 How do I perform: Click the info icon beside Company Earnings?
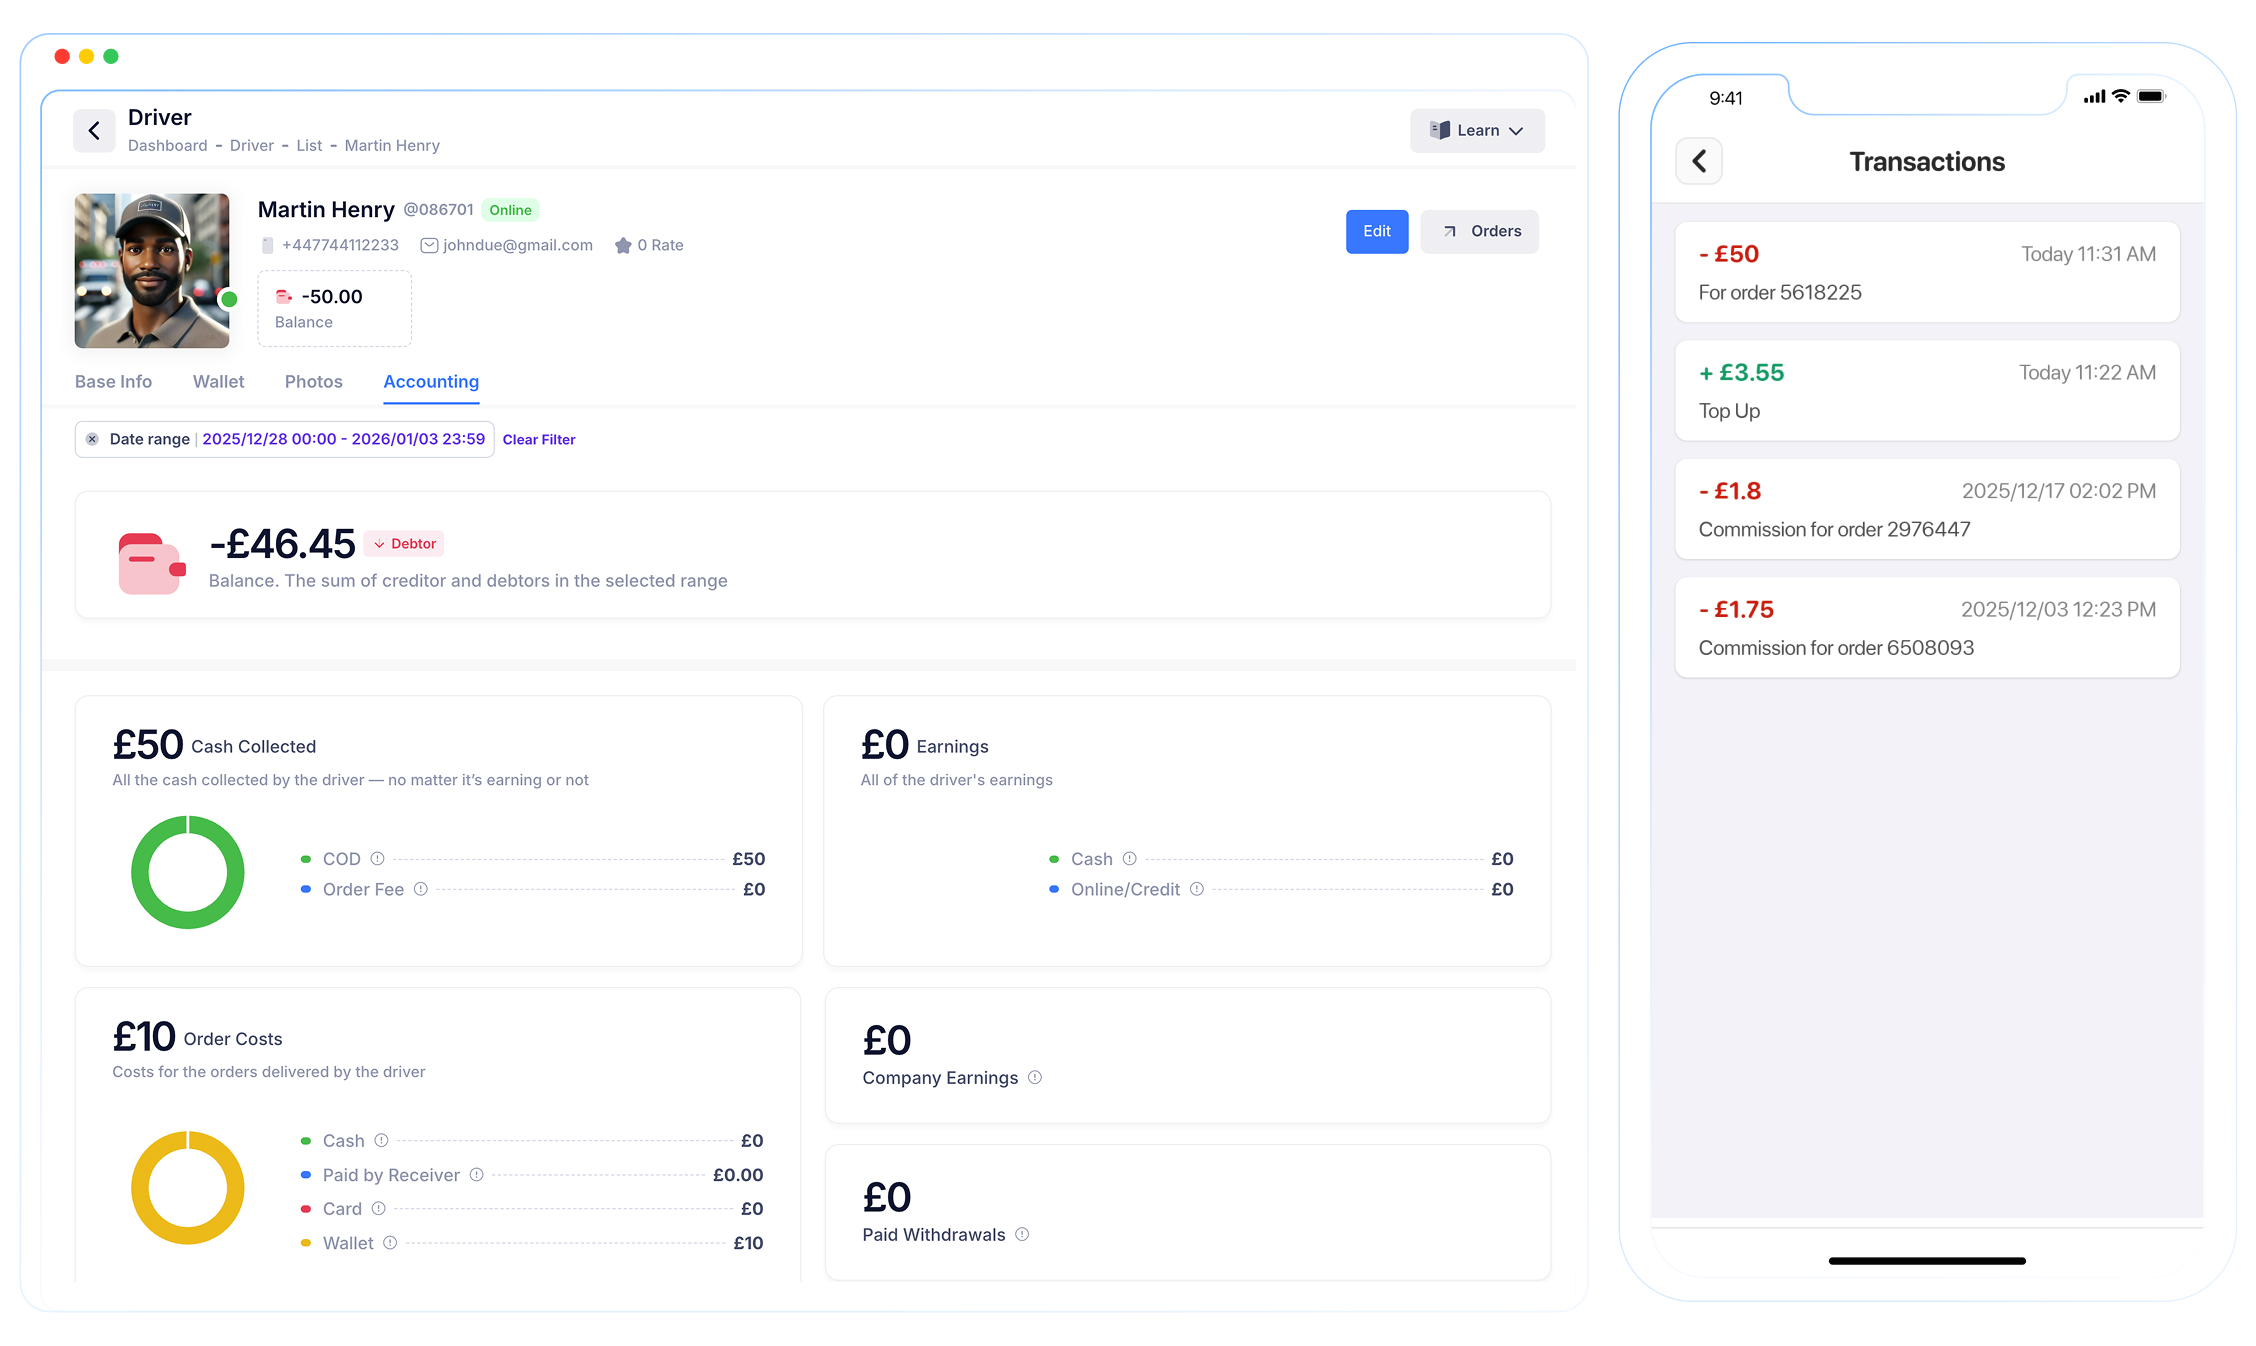[1037, 1078]
